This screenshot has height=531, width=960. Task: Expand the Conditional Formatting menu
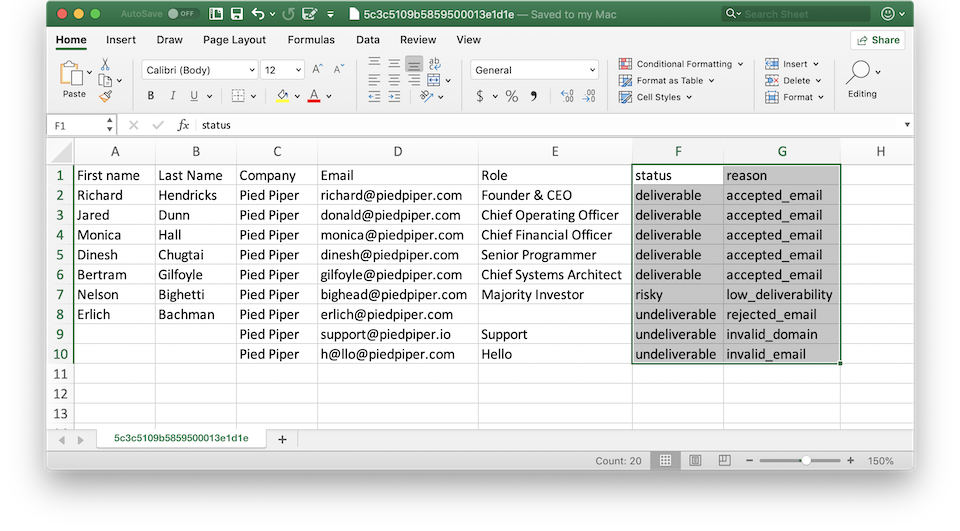681,64
